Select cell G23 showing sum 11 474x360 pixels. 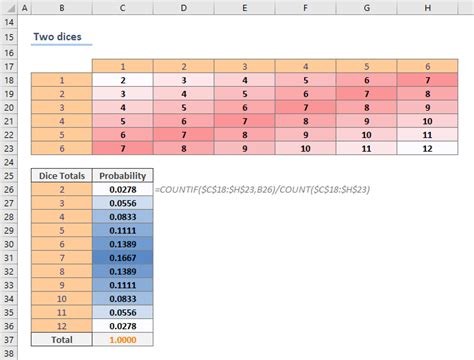coord(367,148)
